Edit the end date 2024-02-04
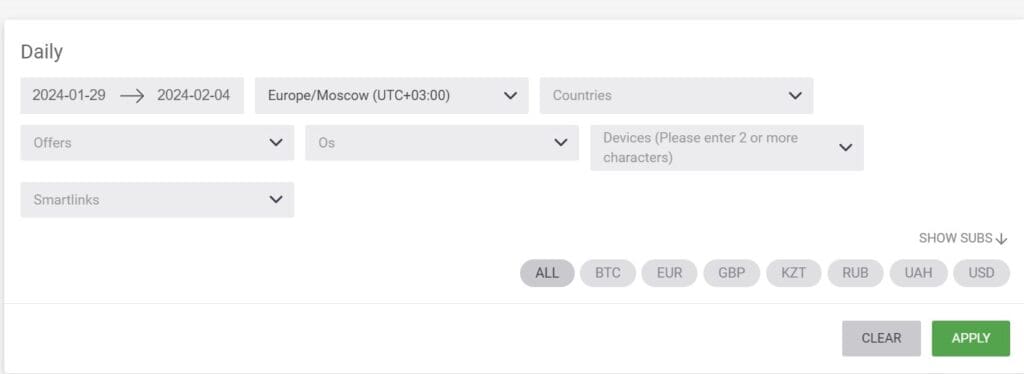1024x374 pixels. point(194,95)
